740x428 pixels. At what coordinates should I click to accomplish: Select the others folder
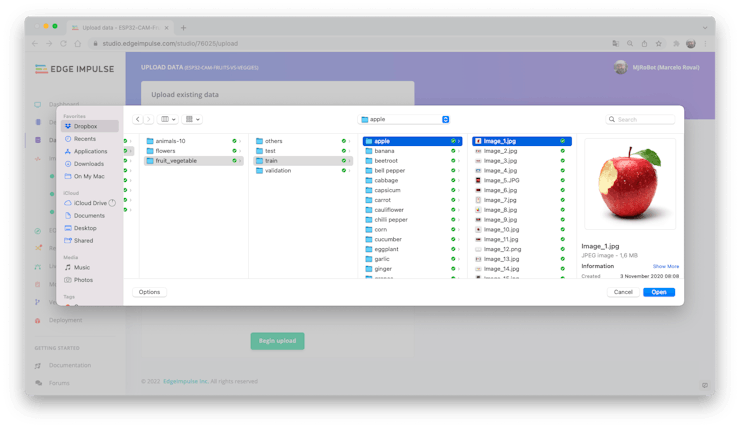(x=303, y=141)
